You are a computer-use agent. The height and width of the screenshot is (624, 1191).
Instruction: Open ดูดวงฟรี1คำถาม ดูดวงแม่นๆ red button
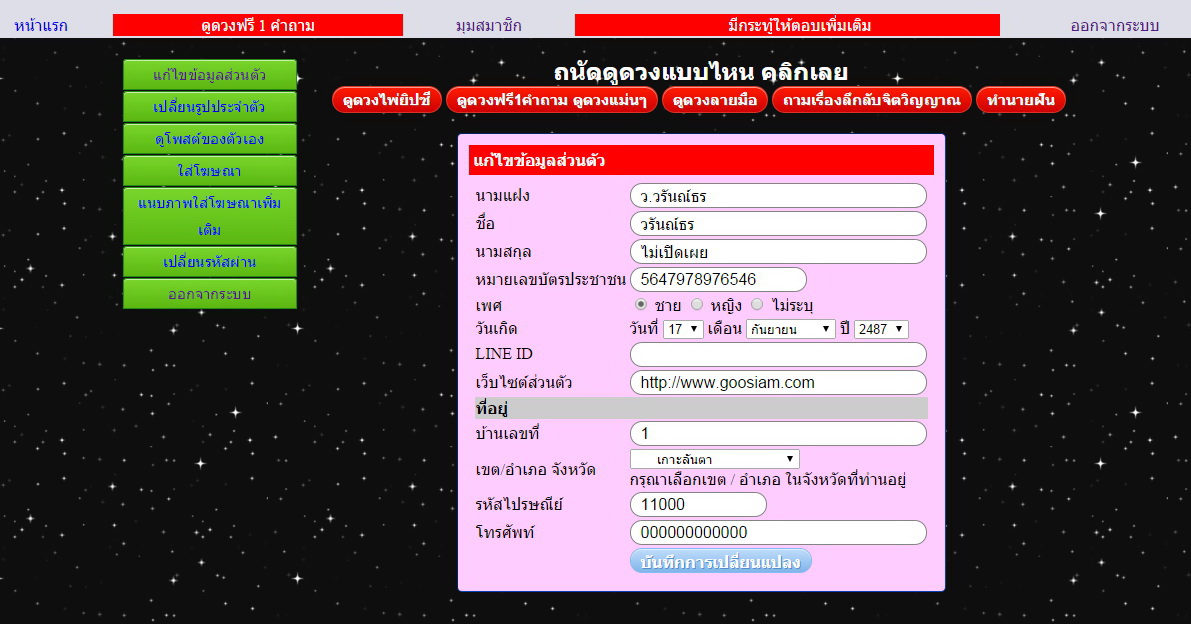[x=552, y=100]
